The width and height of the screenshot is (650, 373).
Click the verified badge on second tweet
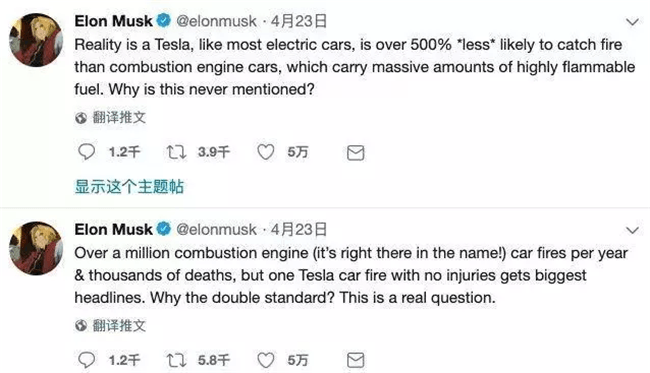163,229
